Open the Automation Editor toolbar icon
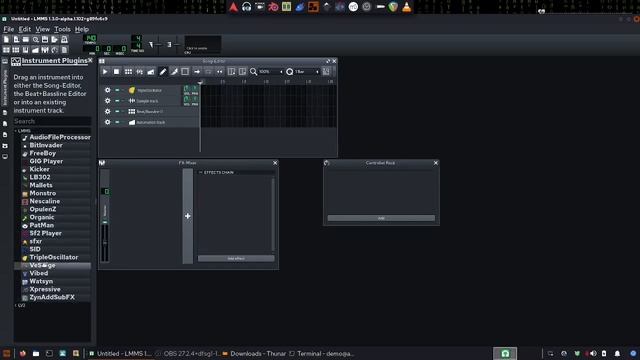Image resolution: width=640 pixels, height=360 pixels. tap(35, 50)
